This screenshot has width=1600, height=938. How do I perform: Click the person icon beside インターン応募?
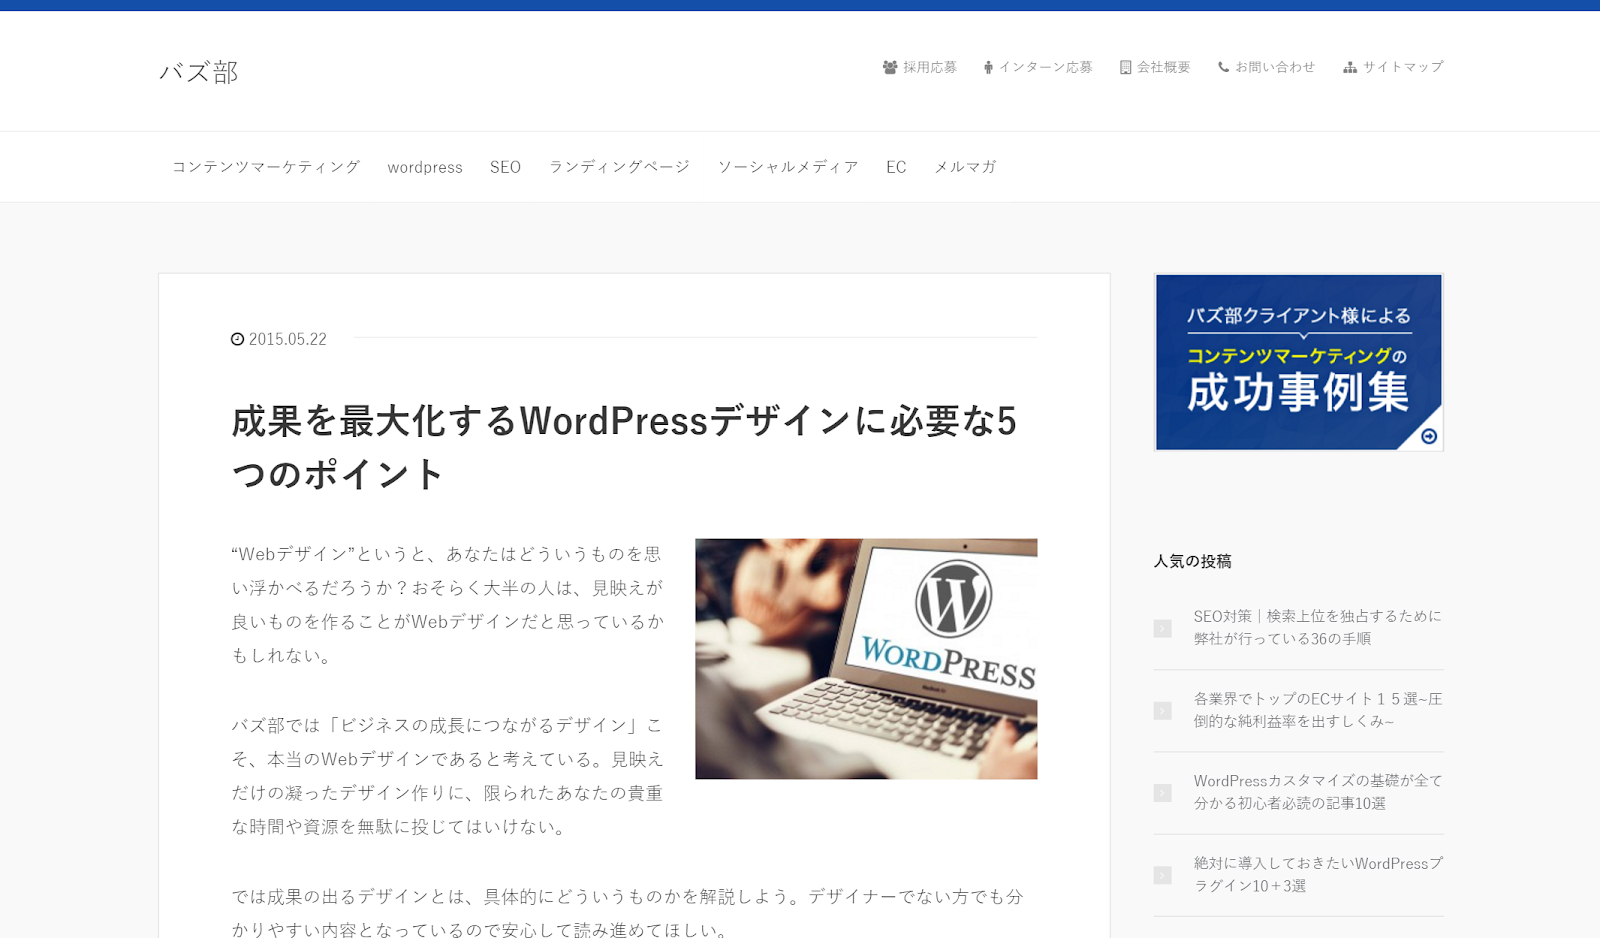coord(988,67)
